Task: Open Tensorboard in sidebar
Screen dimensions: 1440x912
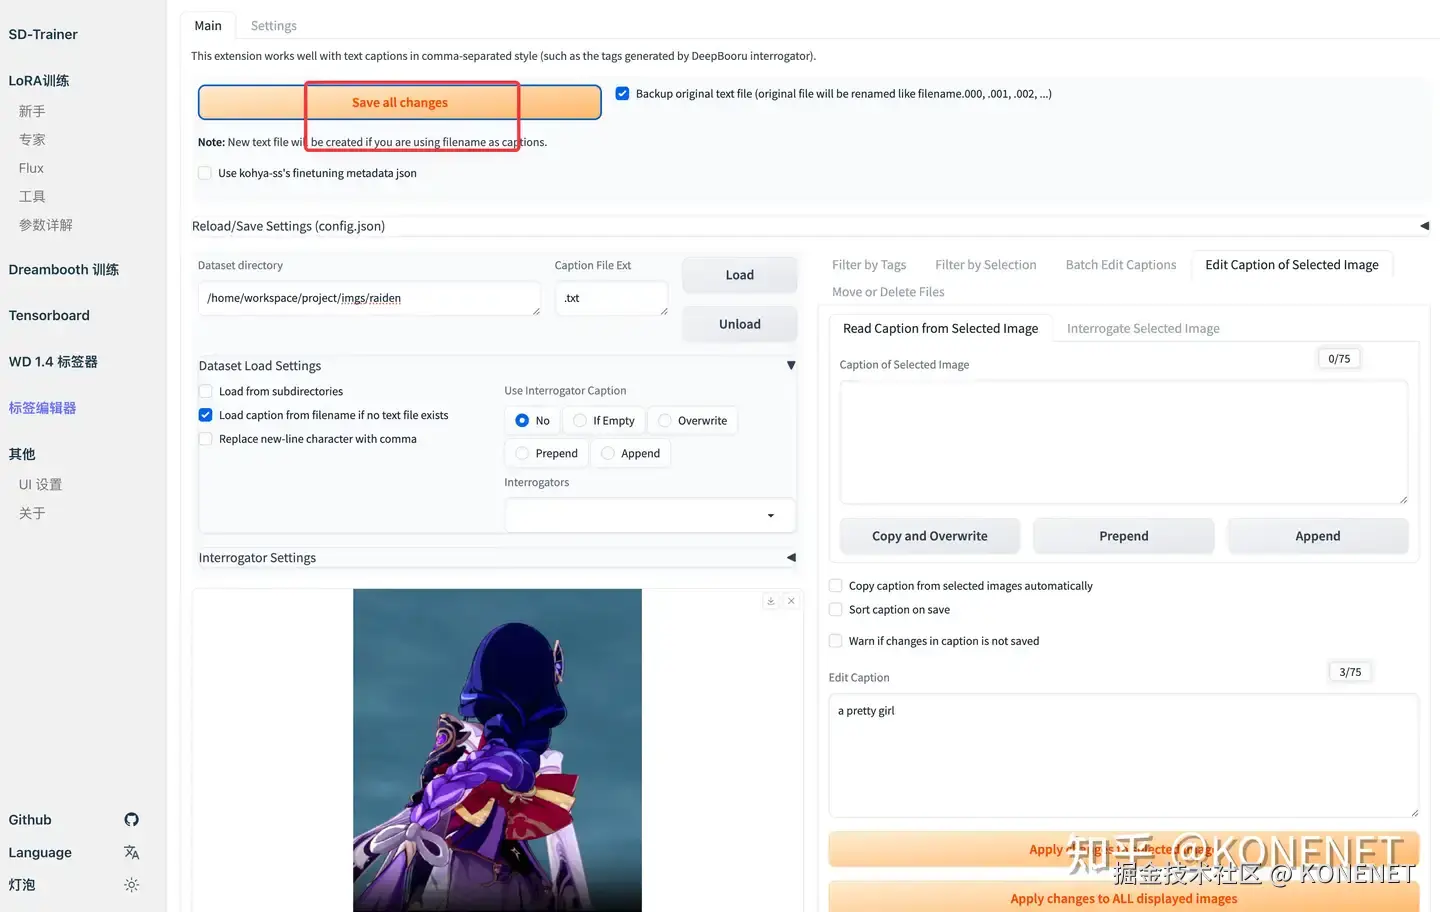Action: pyautogui.click(x=49, y=316)
